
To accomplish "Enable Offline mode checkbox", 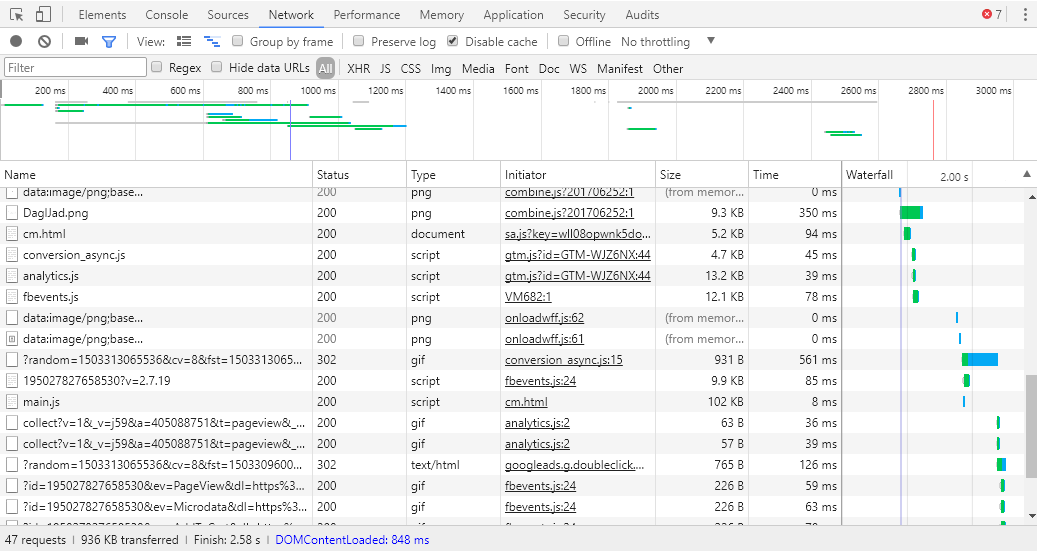I will 563,41.
